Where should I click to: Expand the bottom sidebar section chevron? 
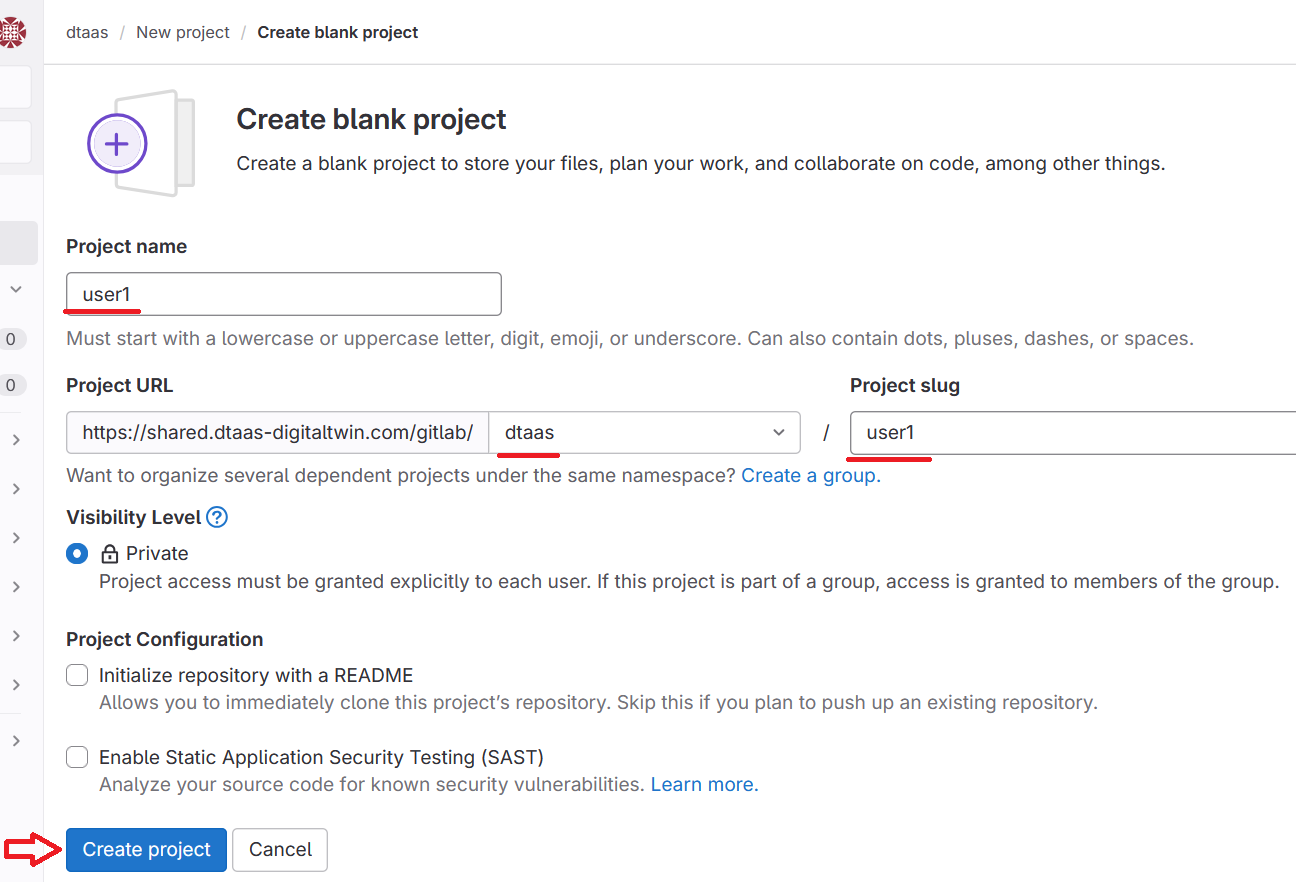click(x=16, y=740)
